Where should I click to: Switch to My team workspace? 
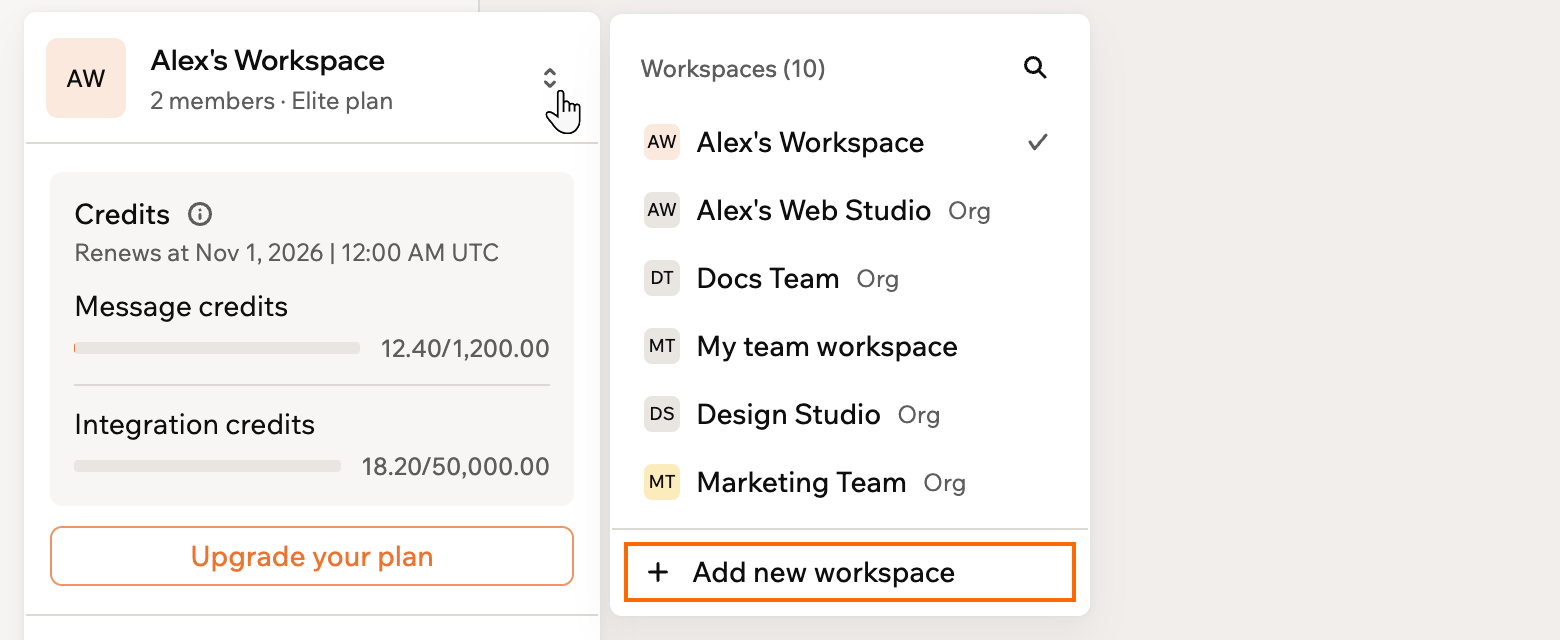(850, 346)
